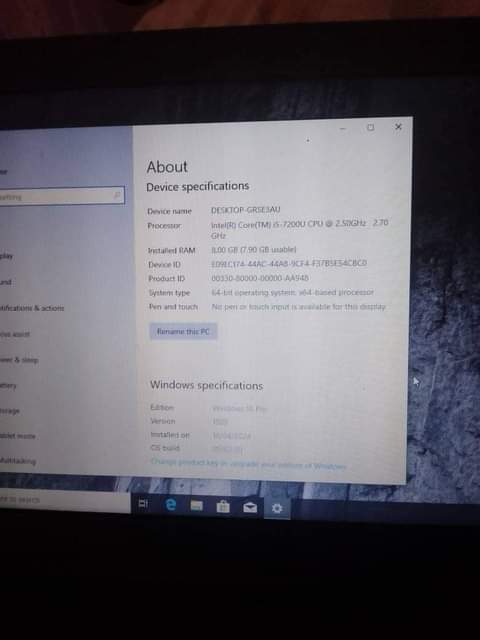Select the Intel Core i5-7200U processor text
The height and width of the screenshot is (640, 480).
(299, 229)
